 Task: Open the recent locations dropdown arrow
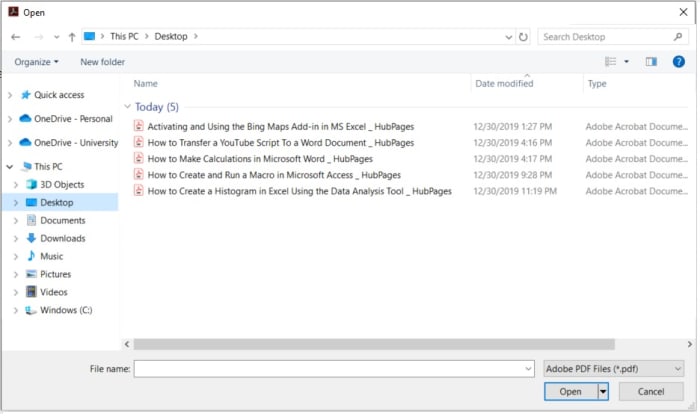coord(56,37)
